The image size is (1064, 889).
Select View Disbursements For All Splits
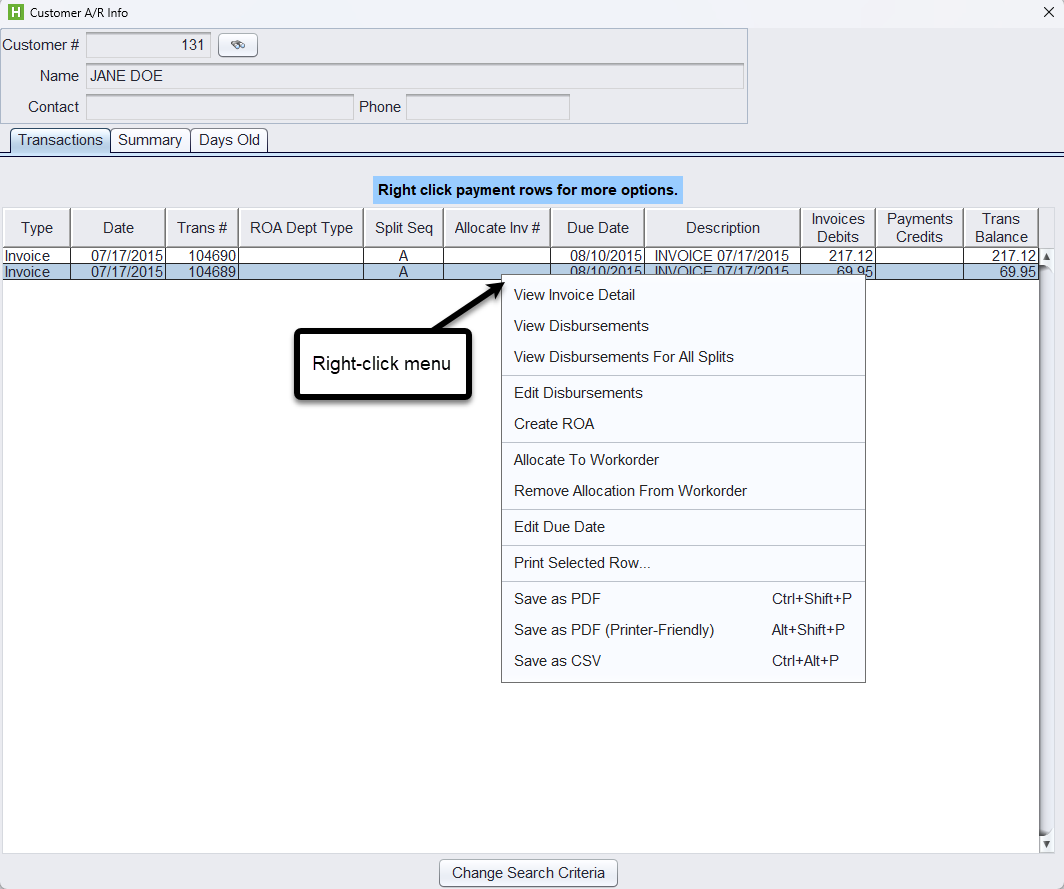[623, 357]
